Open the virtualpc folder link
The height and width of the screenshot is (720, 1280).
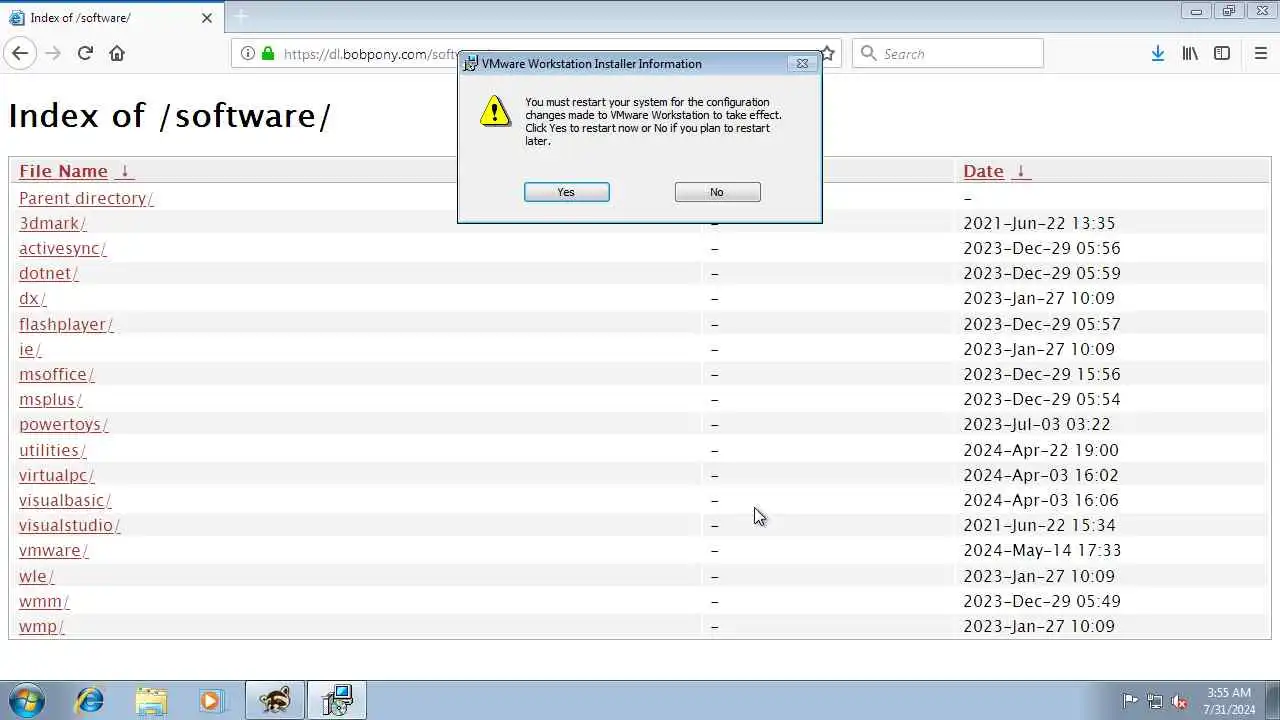click(x=56, y=475)
